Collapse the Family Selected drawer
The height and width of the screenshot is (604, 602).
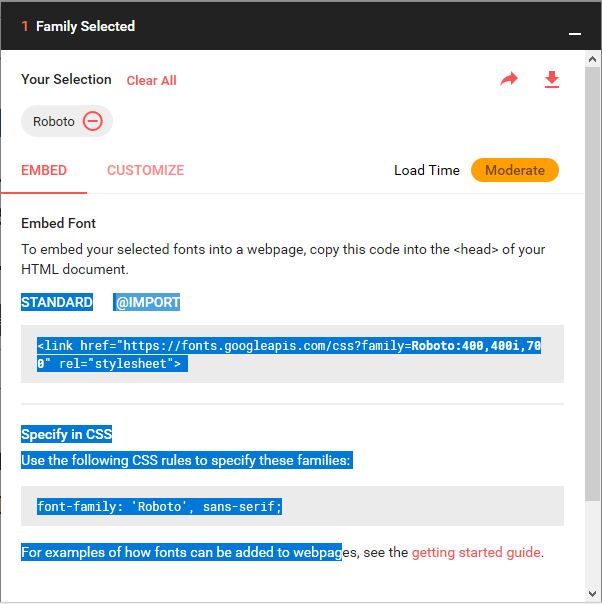coord(575,34)
